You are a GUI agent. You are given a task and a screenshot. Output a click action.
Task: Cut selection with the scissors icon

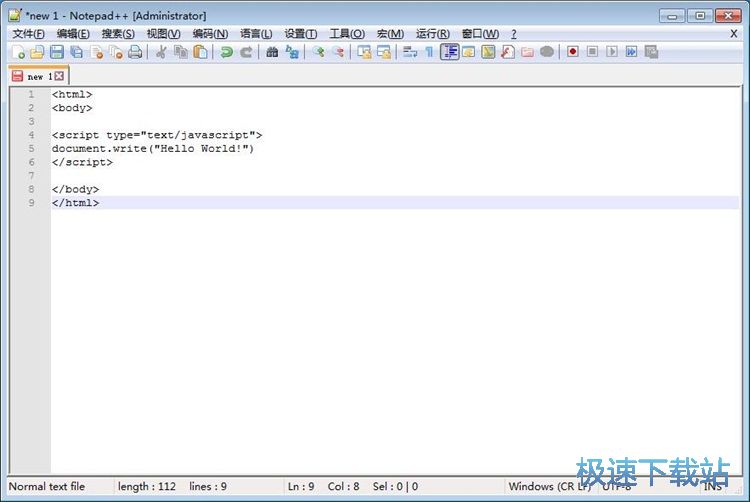[161, 52]
